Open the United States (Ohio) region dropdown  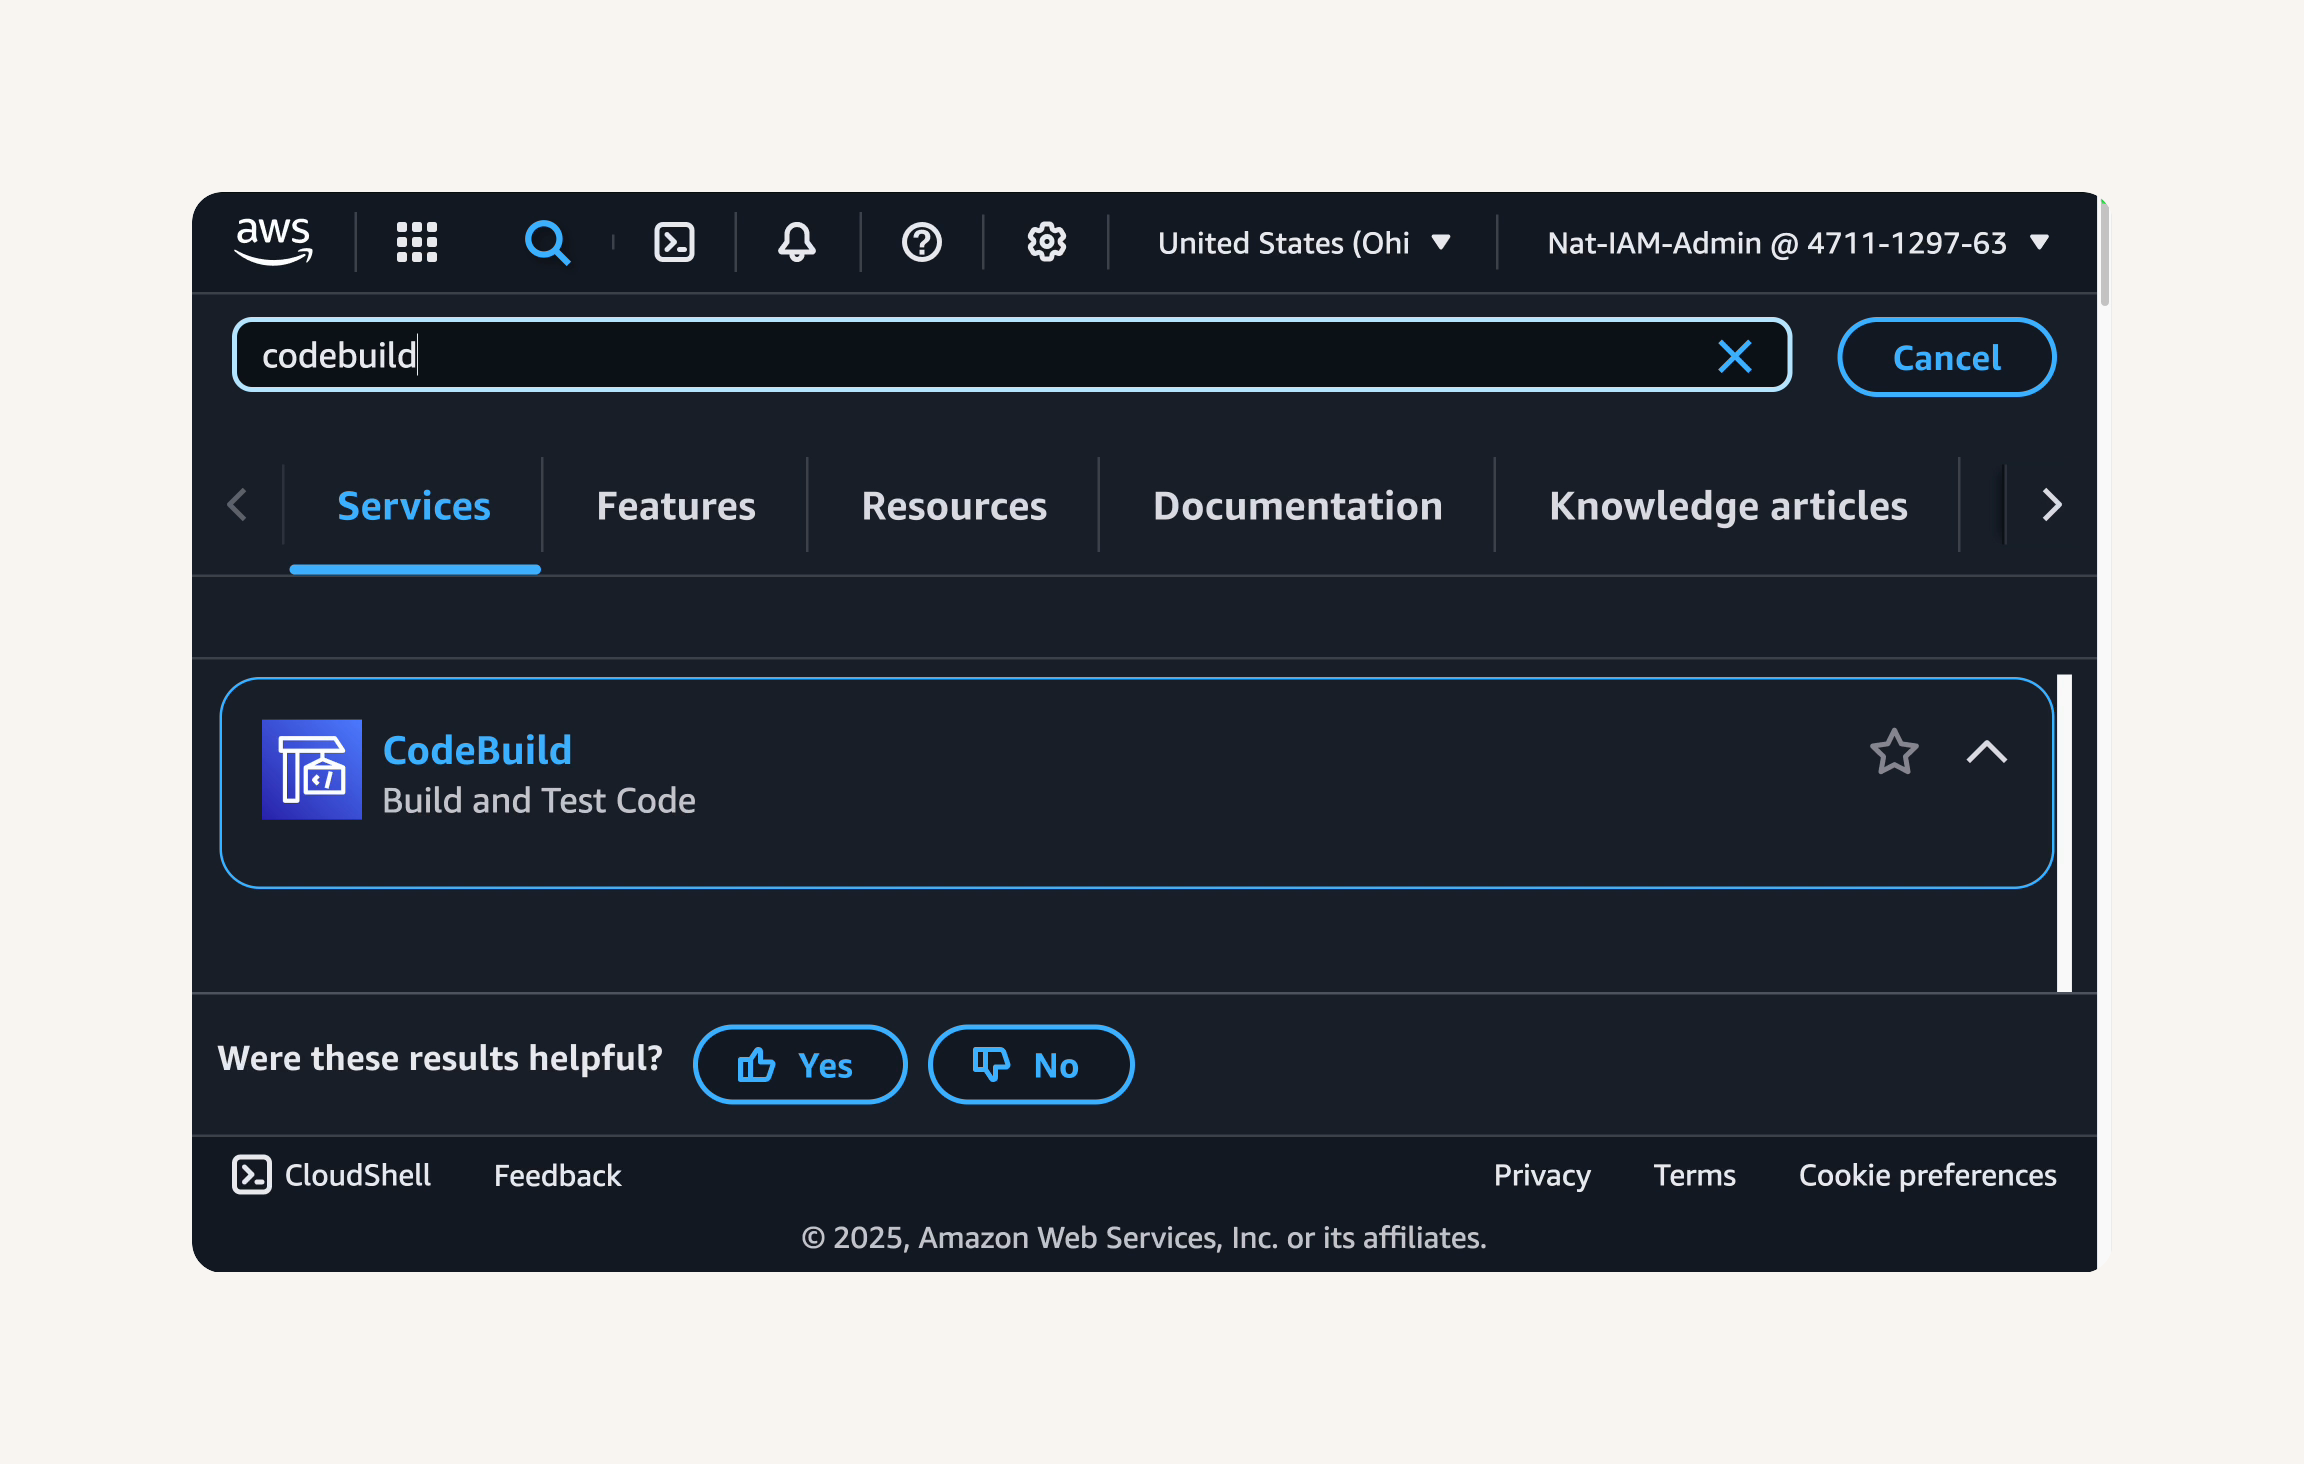point(1304,242)
